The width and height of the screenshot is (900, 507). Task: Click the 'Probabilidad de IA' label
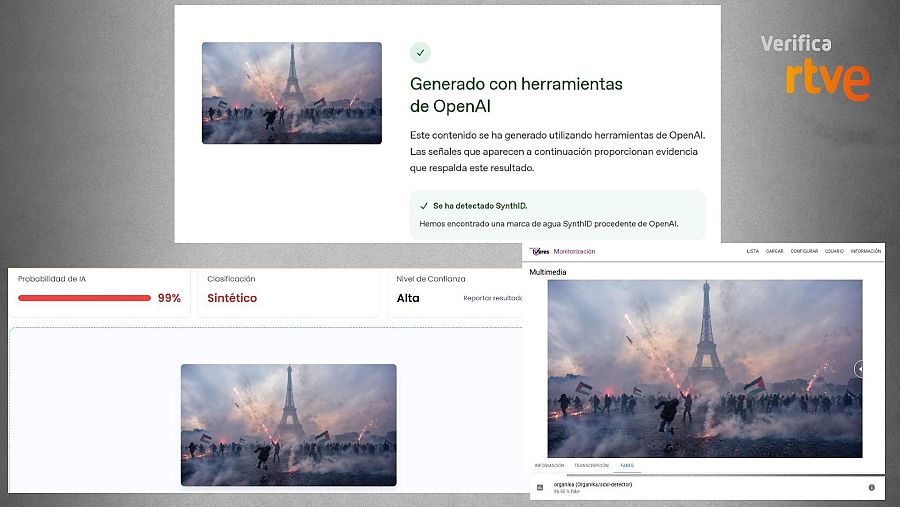click(x=52, y=279)
